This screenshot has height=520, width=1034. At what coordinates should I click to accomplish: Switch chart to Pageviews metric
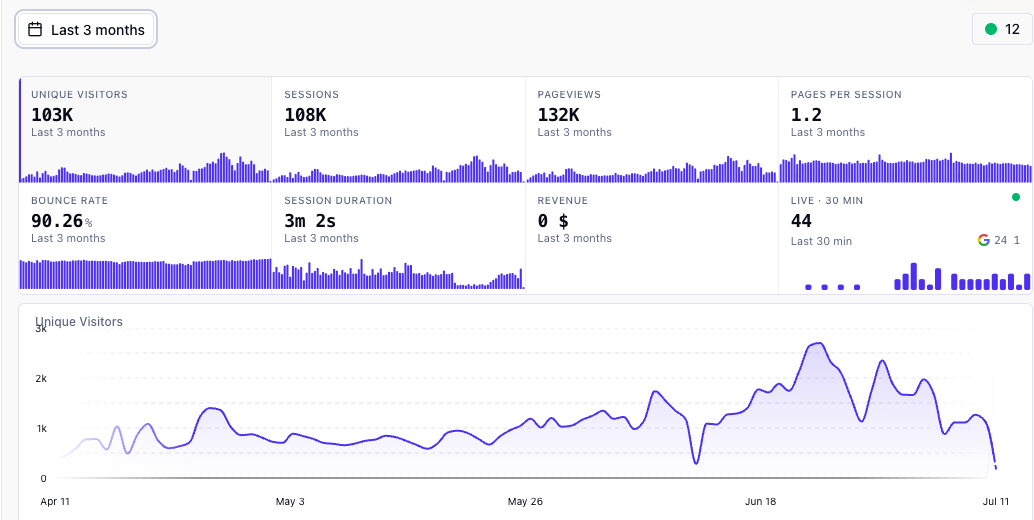(x=652, y=130)
